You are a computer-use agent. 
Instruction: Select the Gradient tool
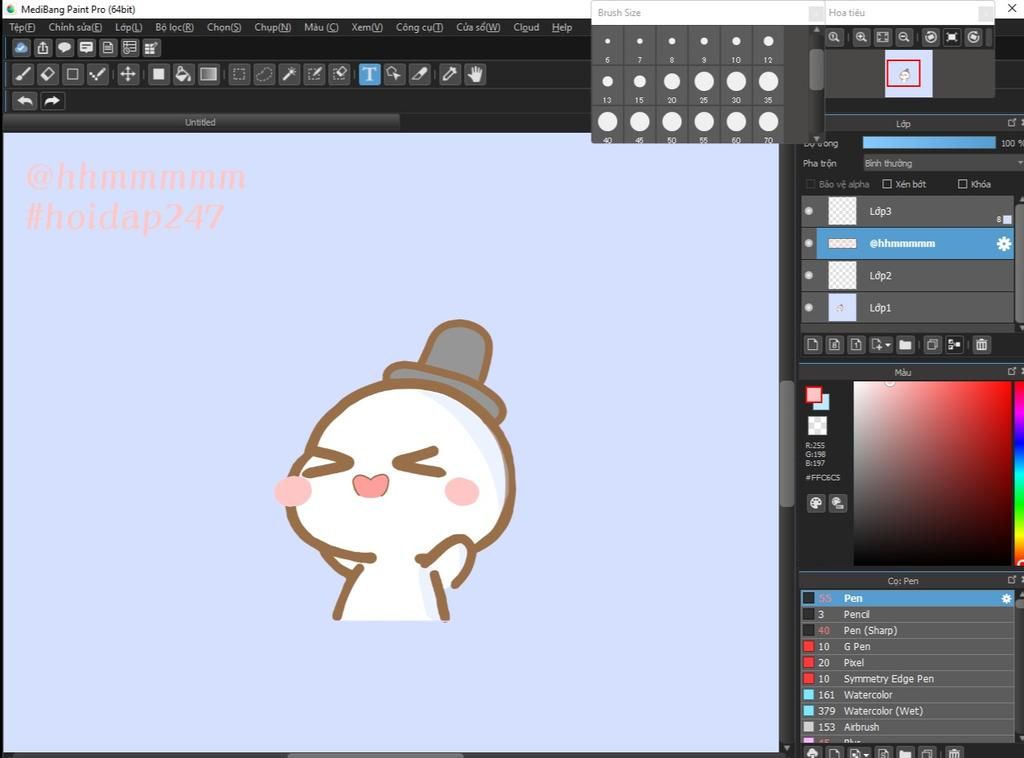coord(209,74)
